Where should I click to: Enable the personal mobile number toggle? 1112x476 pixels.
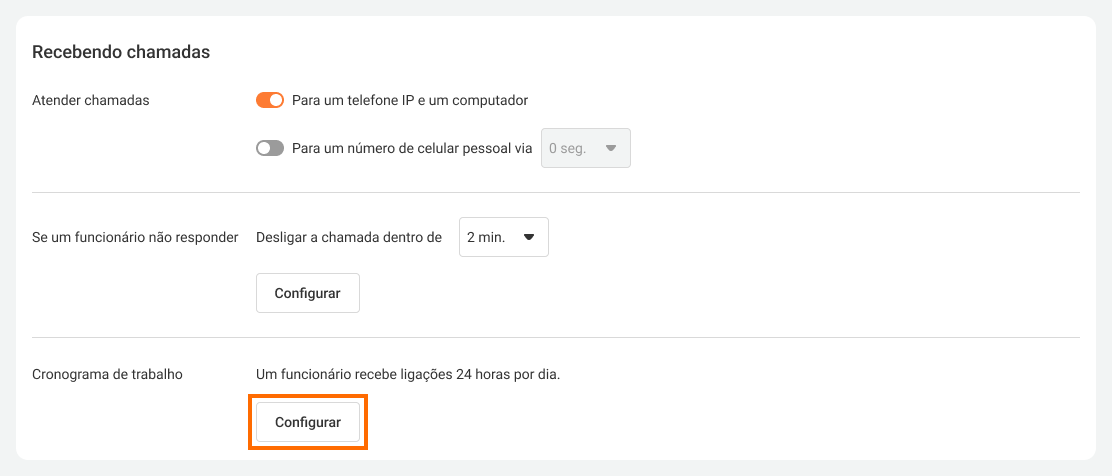(x=270, y=148)
